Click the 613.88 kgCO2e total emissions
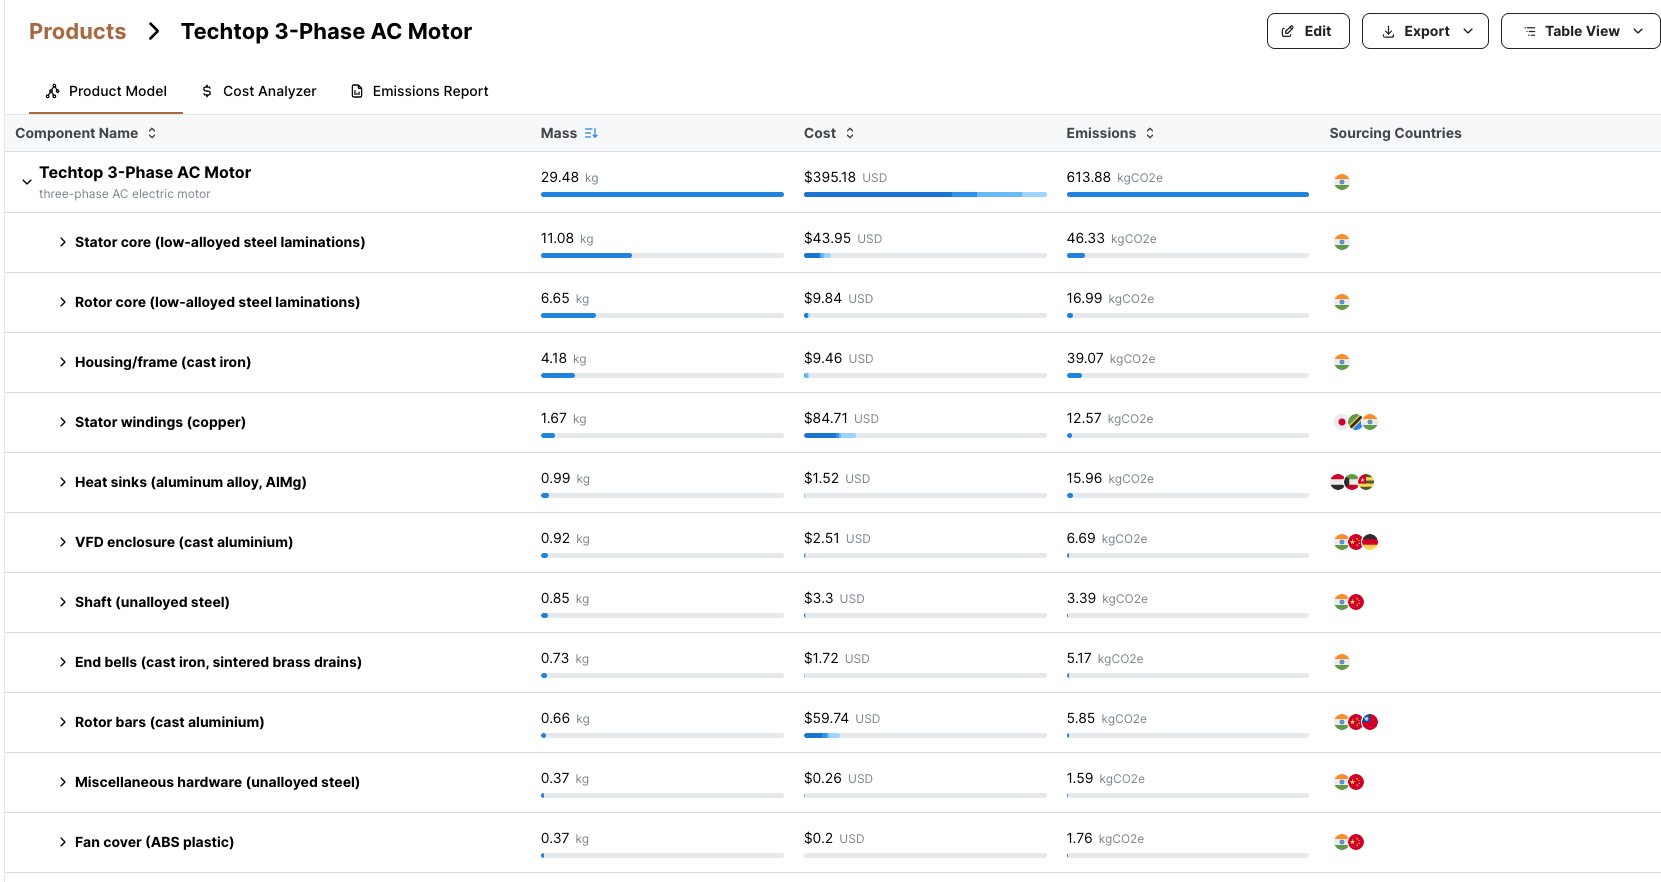The image size is (1661, 882). 1114,177
